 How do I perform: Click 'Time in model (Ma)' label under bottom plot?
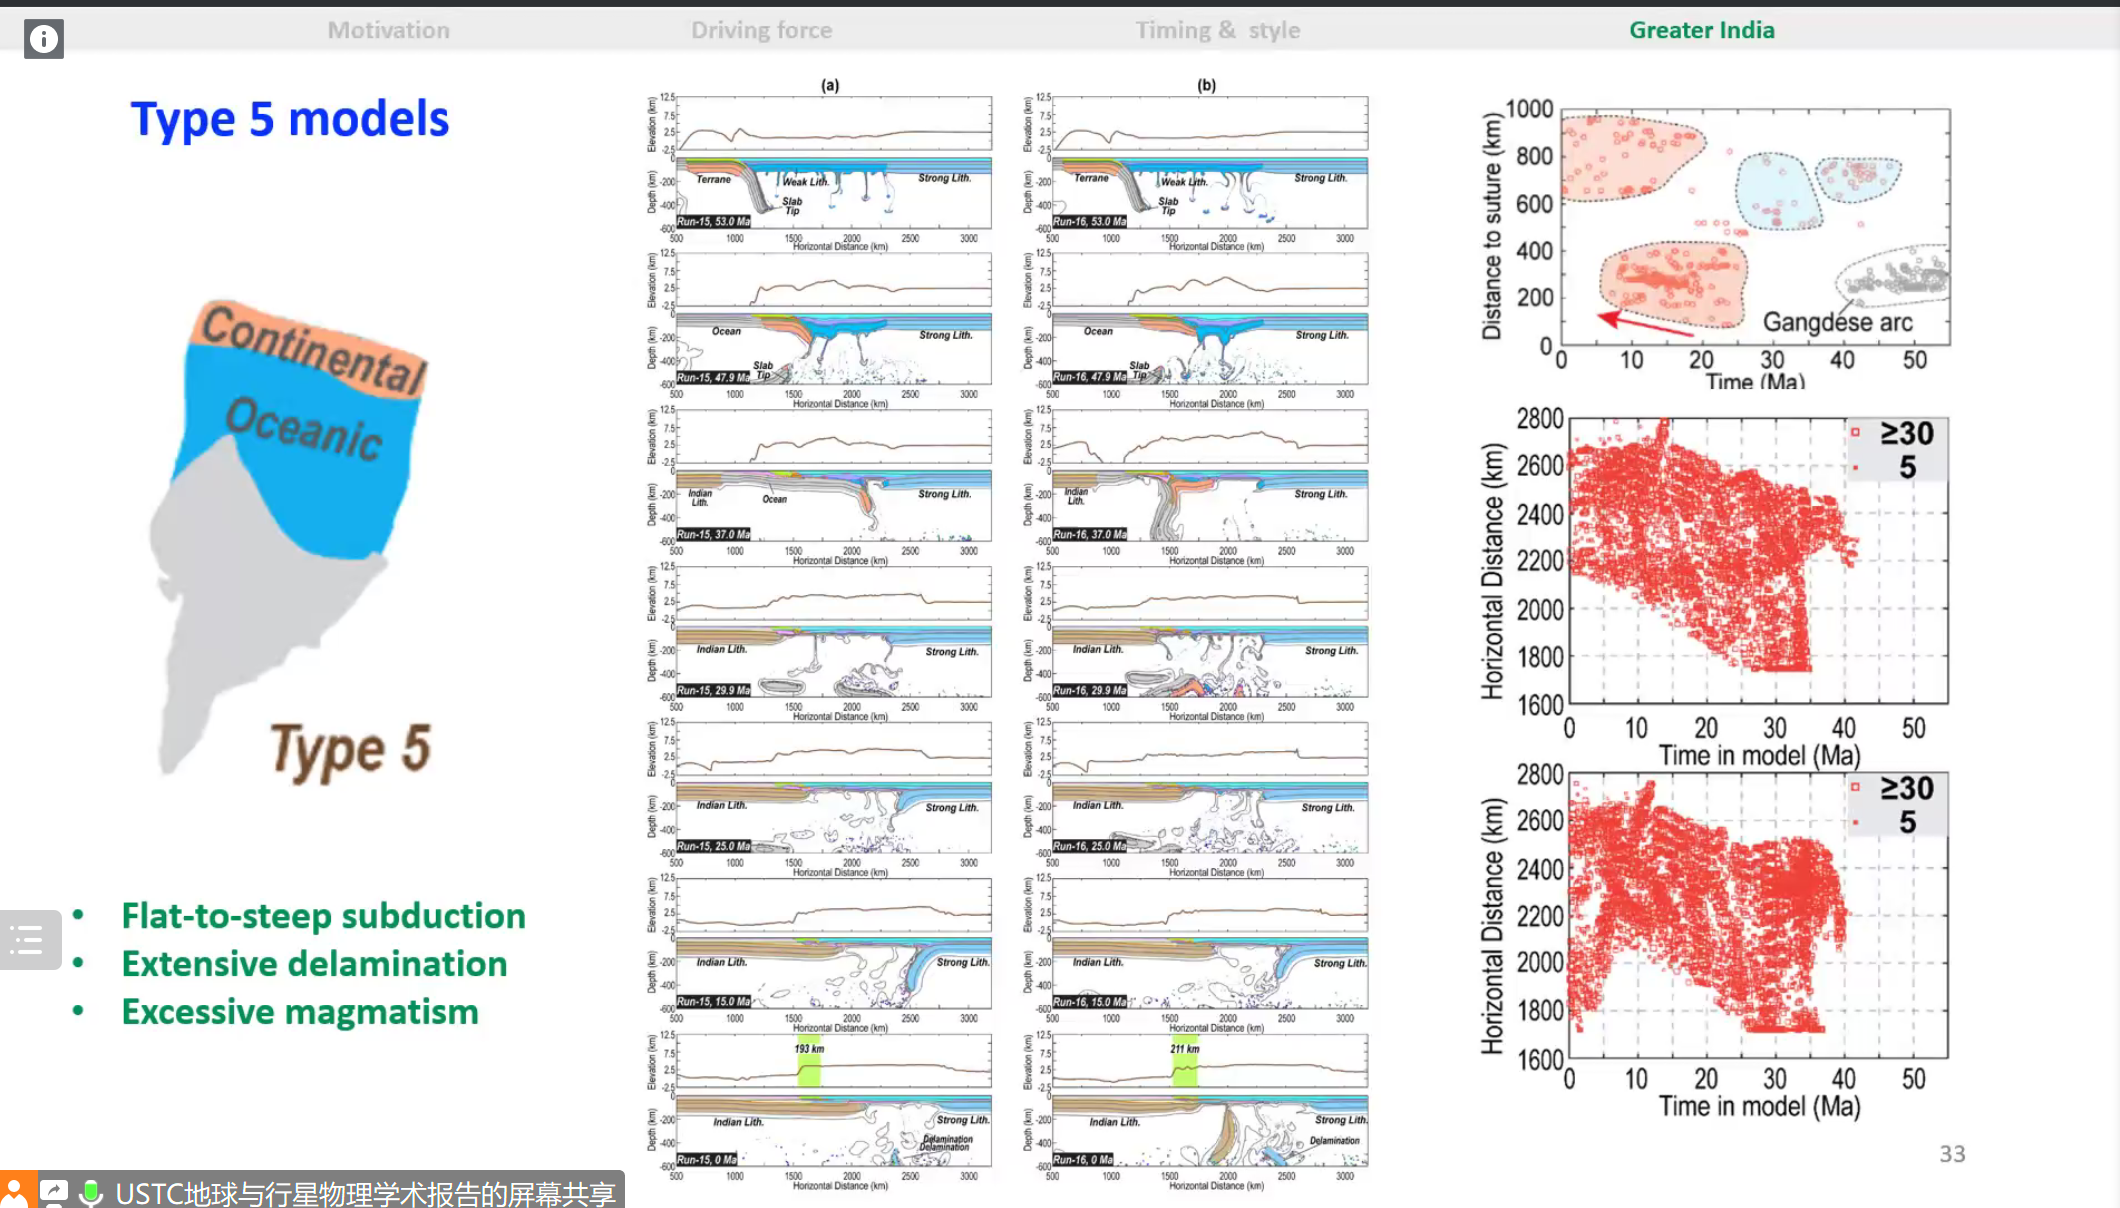[x=1760, y=1106]
